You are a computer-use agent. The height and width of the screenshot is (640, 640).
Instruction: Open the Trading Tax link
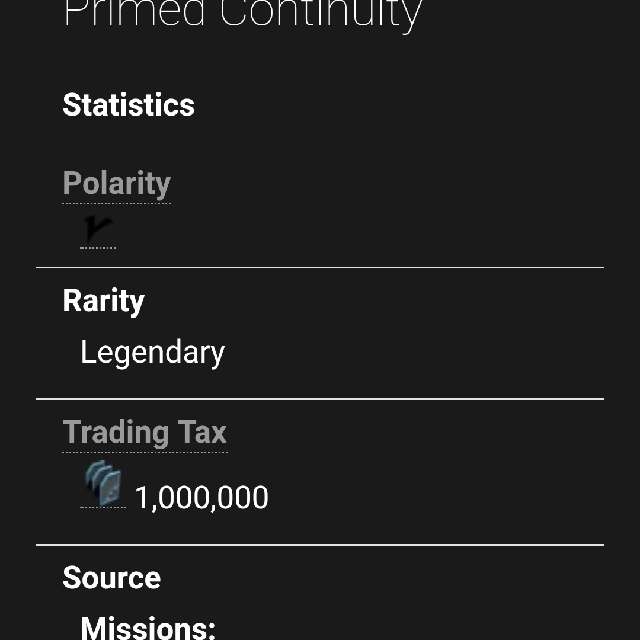point(144,432)
